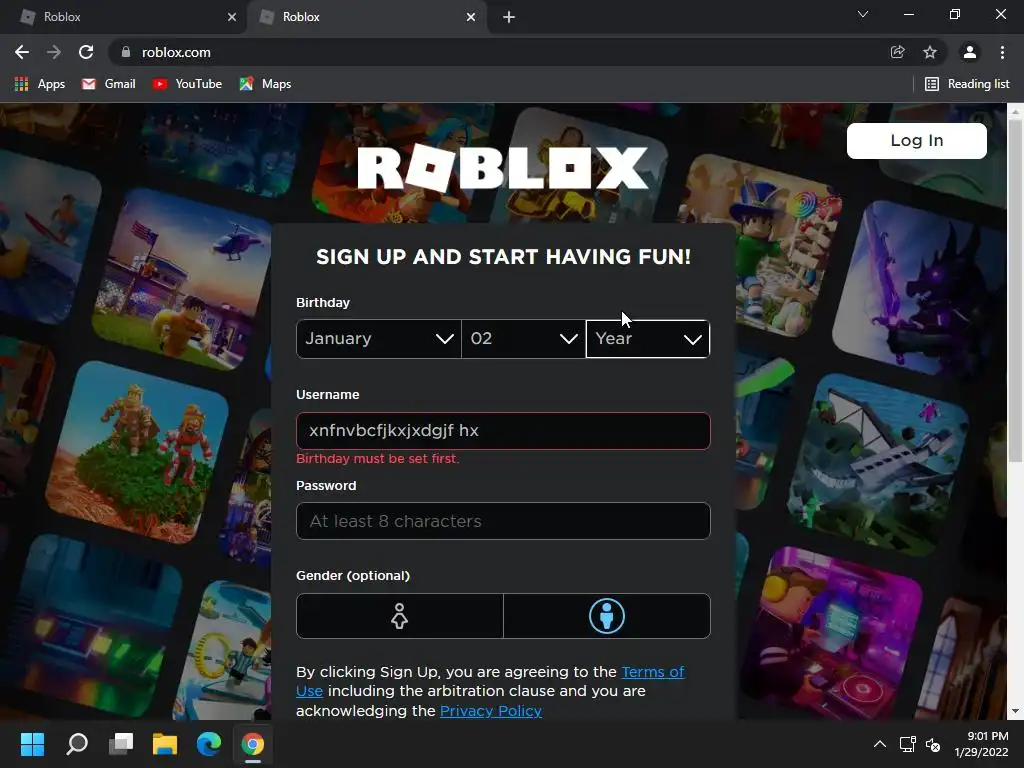Reload the Roblox page
This screenshot has height=768, width=1024.
(86, 52)
